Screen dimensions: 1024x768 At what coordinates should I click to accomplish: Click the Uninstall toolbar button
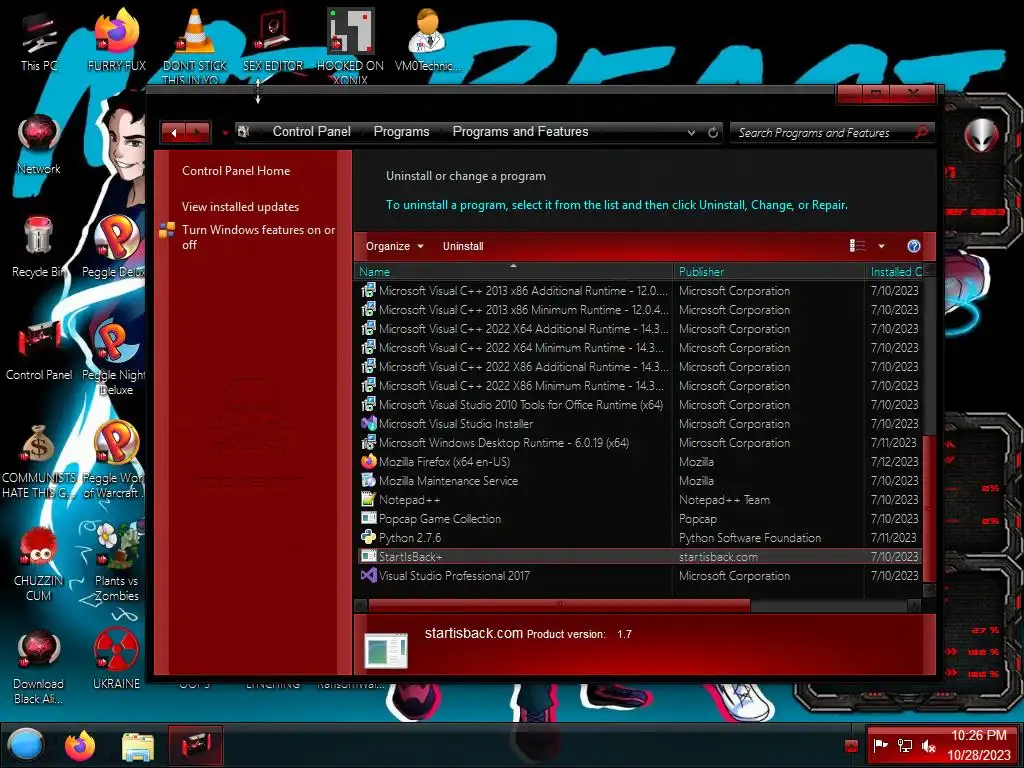pos(463,246)
